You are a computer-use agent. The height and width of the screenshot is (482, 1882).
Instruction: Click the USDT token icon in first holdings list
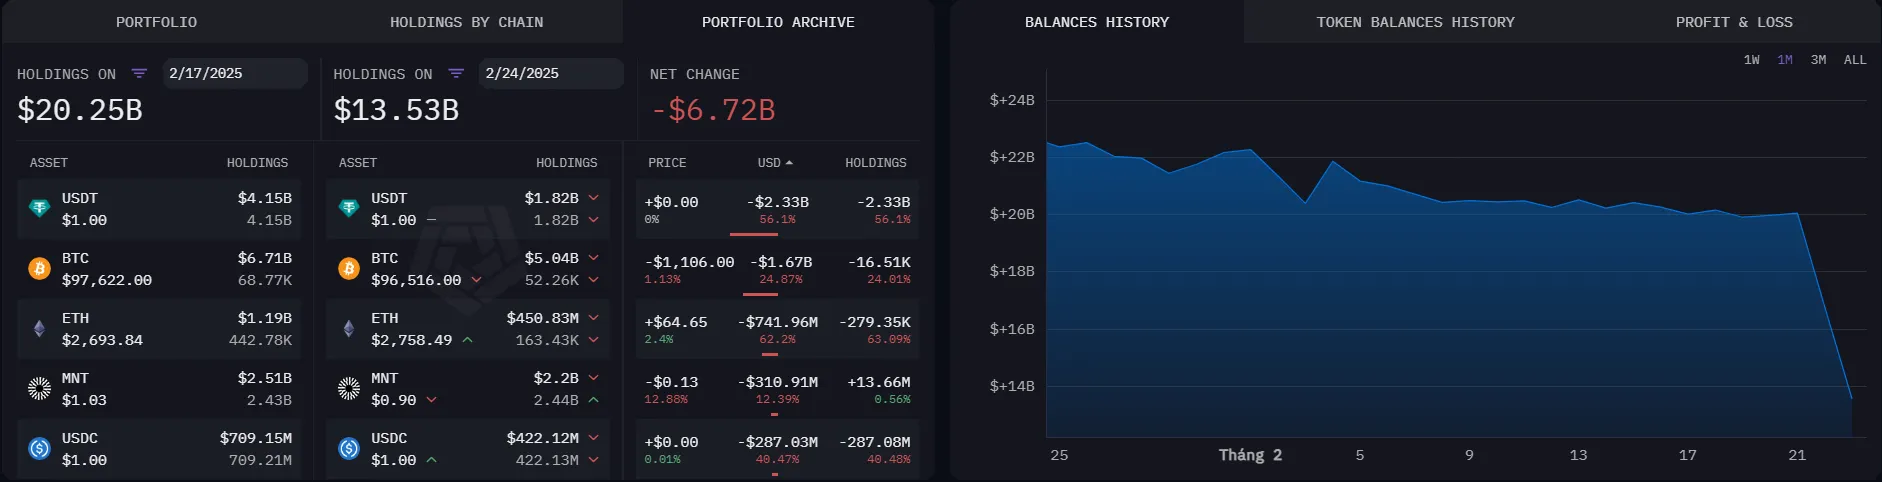click(x=40, y=209)
